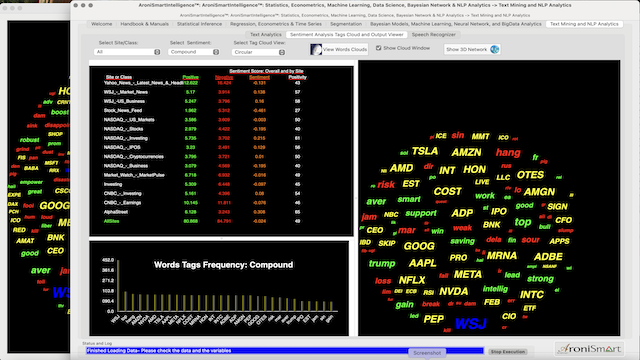Click the MRNA tag in word cloud
Viewport: 640px width, 360px height.
coord(502,256)
